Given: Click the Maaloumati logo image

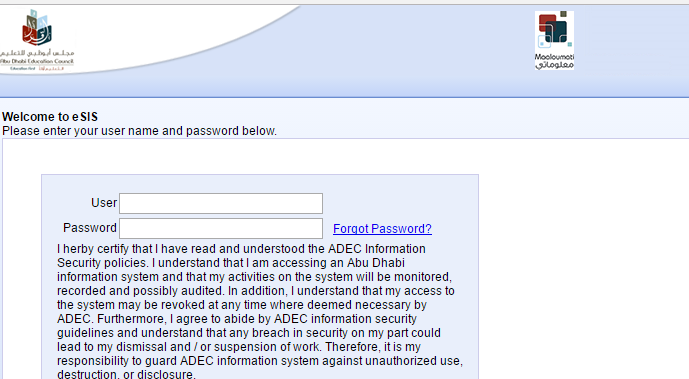Looking at the screenshot, I should [554, 40].
